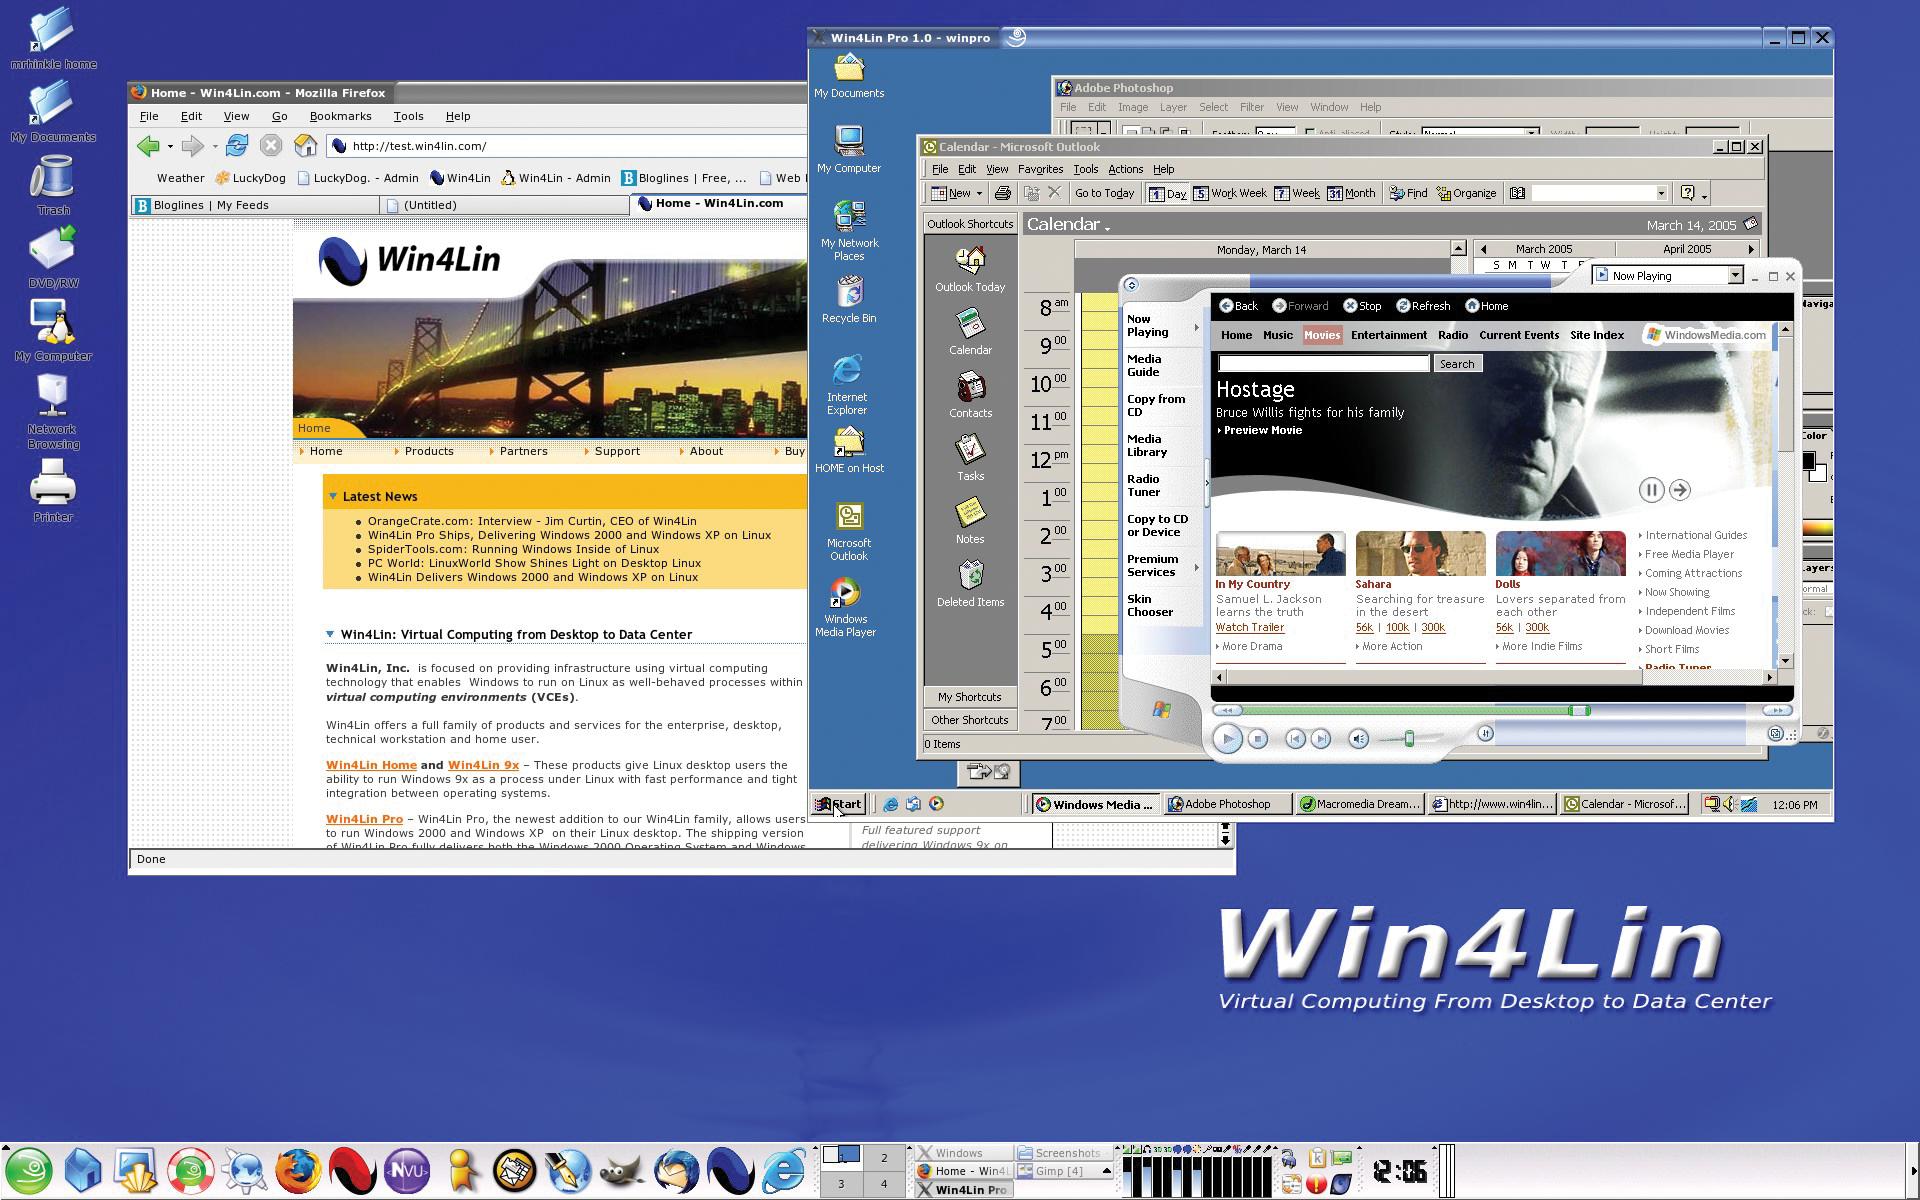Select Movies tab on WindowsMedia page
1920x1200 pixels.
pyautogui.click(x=1321, y=335)
